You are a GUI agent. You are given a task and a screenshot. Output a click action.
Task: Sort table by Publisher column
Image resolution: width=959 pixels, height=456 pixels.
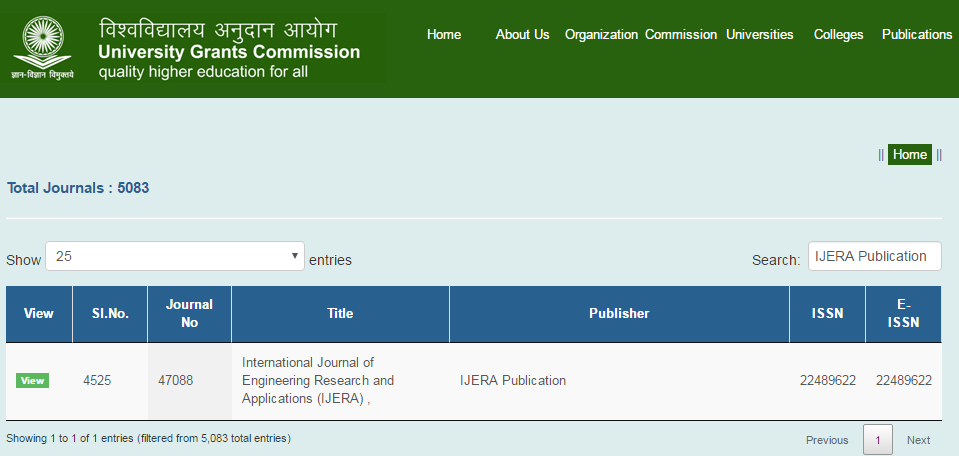619,314
